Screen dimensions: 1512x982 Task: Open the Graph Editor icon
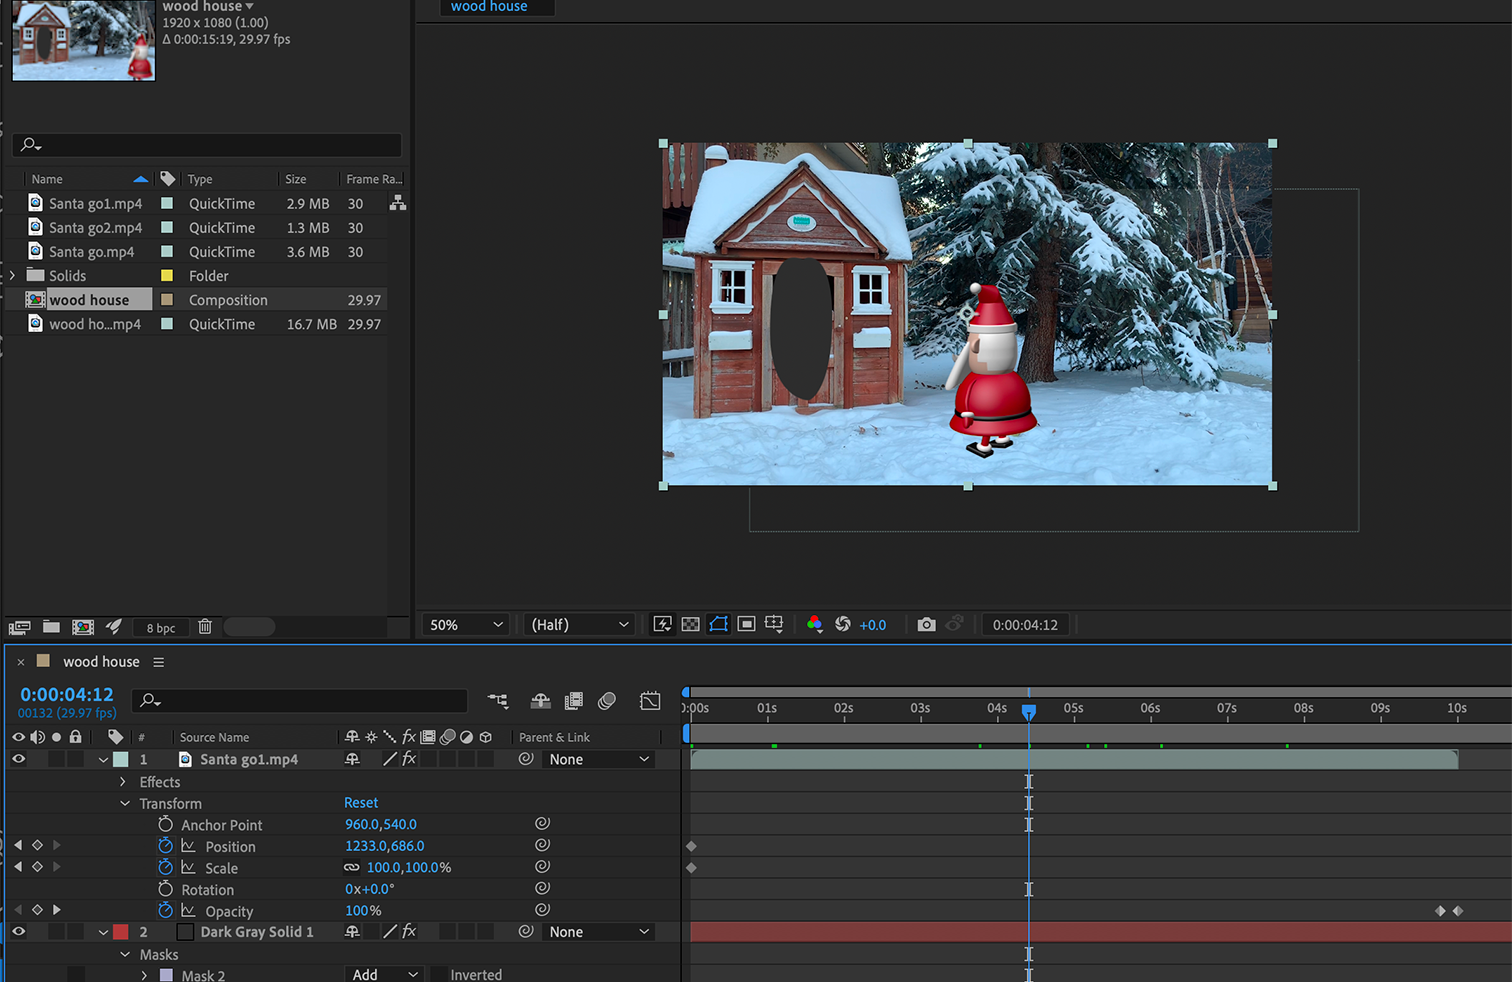click(650, 701)
